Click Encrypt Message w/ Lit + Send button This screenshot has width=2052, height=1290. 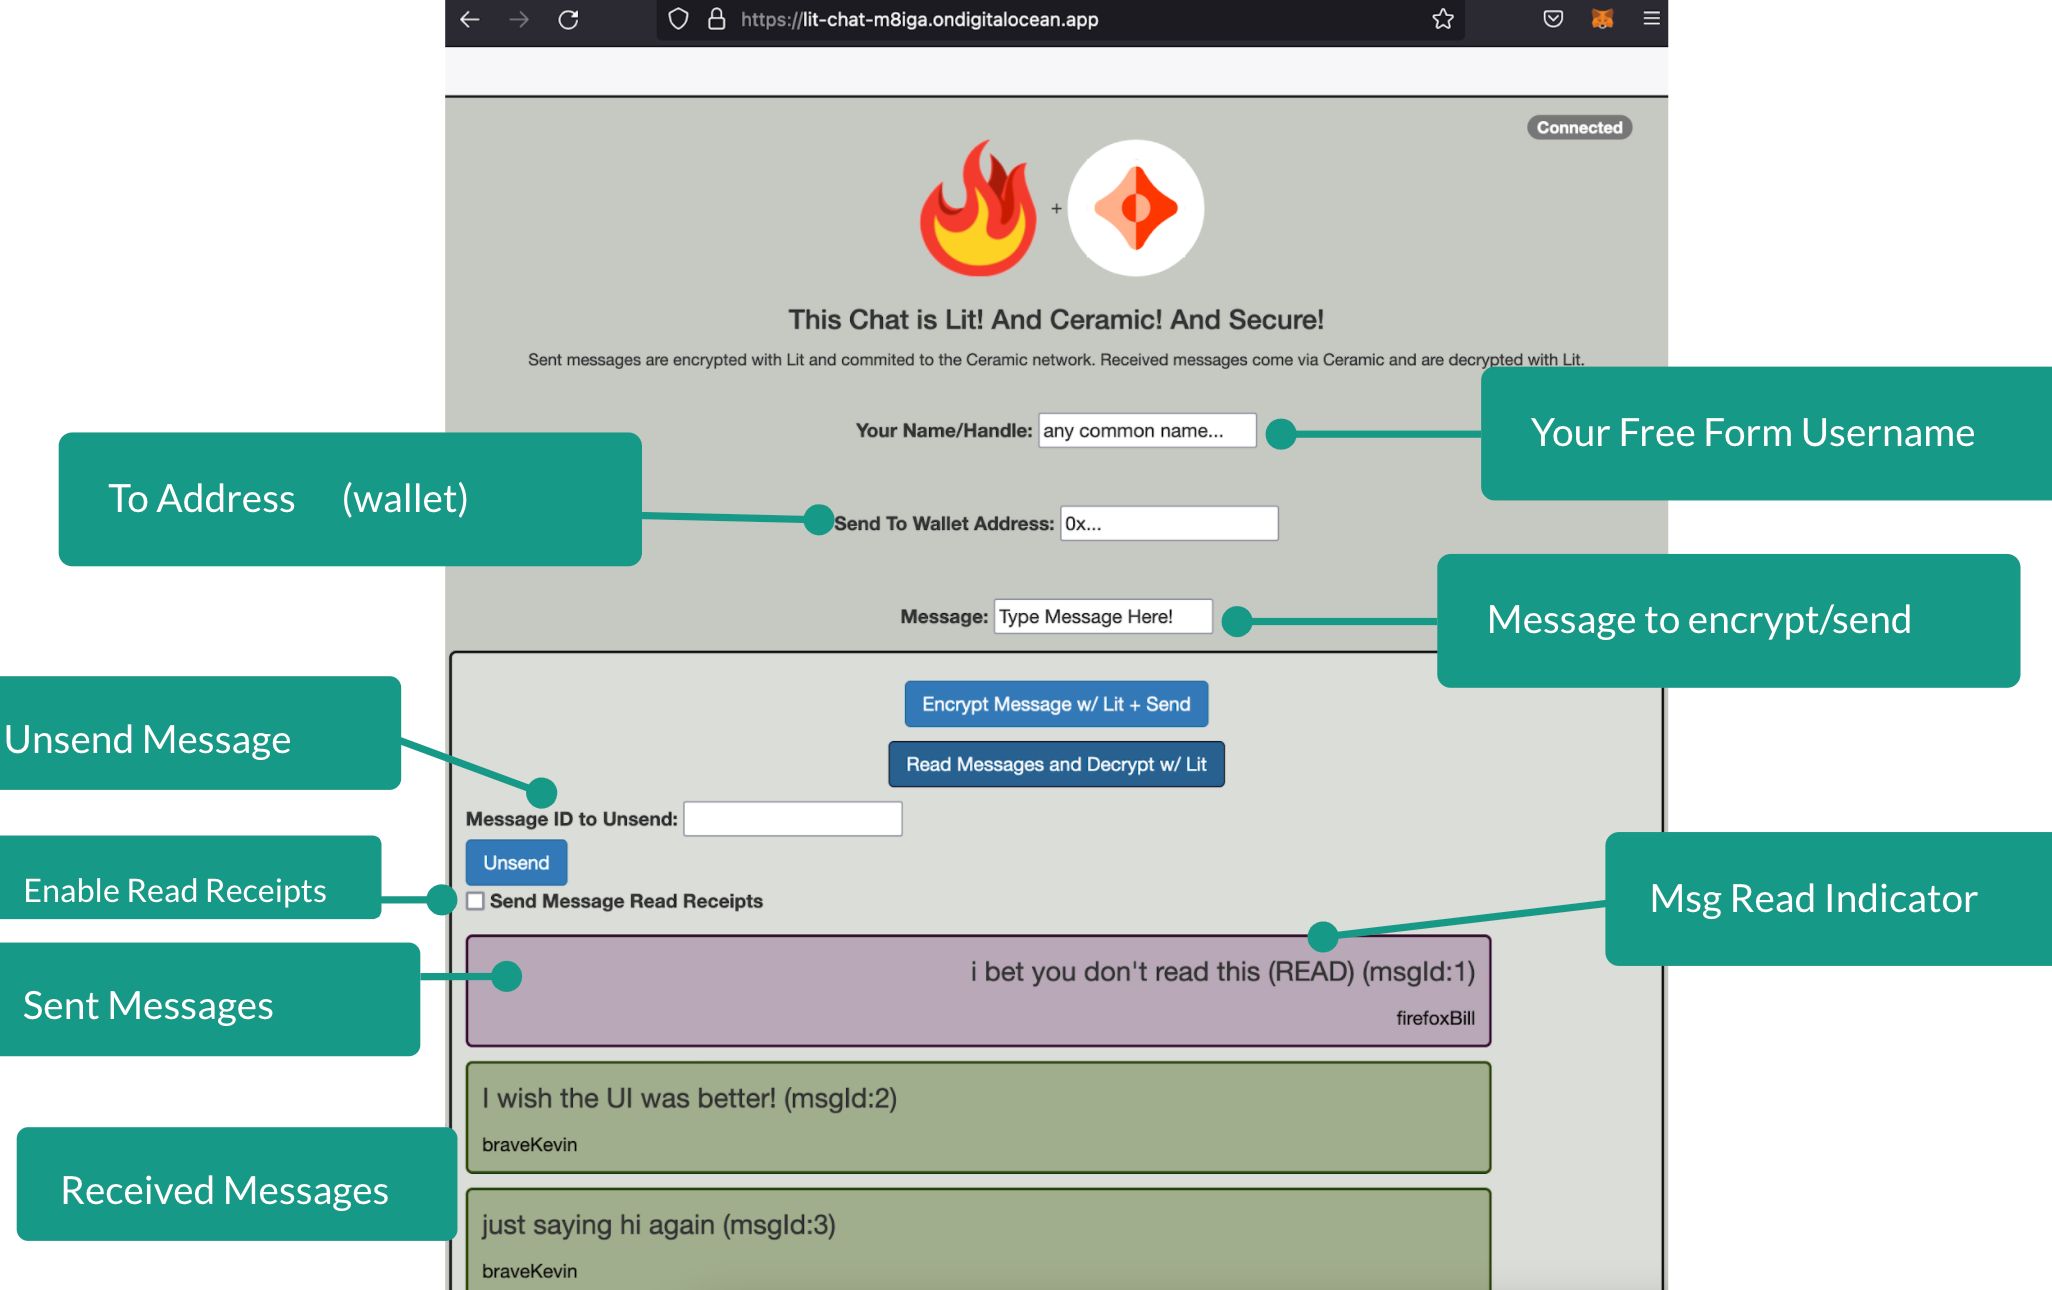point(1056,703)
